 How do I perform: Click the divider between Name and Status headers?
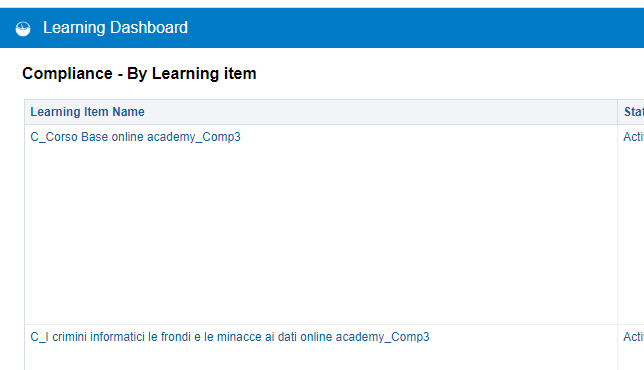click(x=617, y=112)
